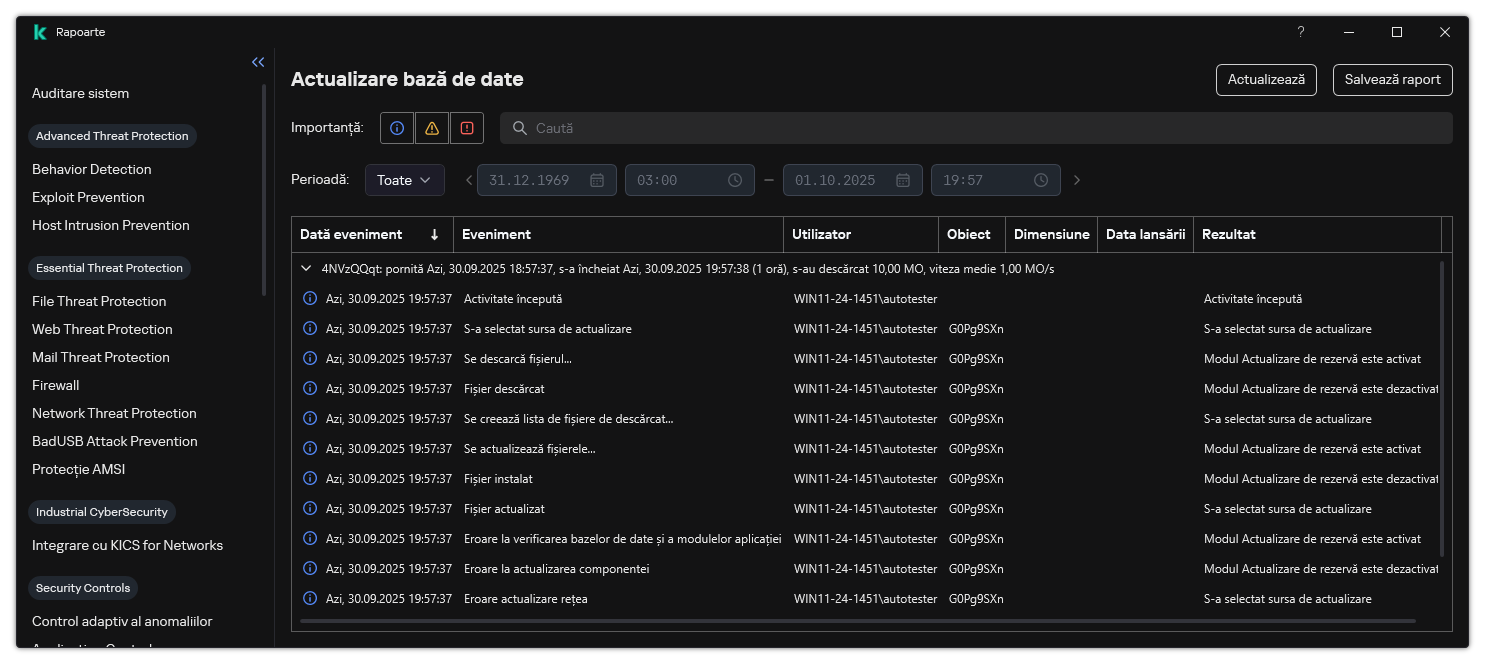Collapse the left sidebar with double-chevron icon
This screenshot has height=664, width=1485.
258,62
